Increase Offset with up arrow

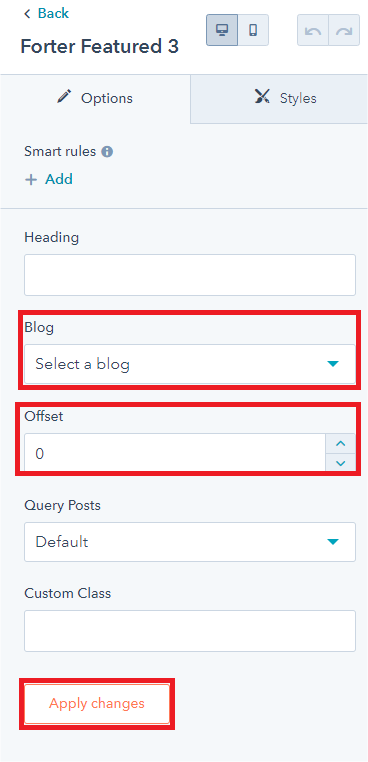coord(341,443)
